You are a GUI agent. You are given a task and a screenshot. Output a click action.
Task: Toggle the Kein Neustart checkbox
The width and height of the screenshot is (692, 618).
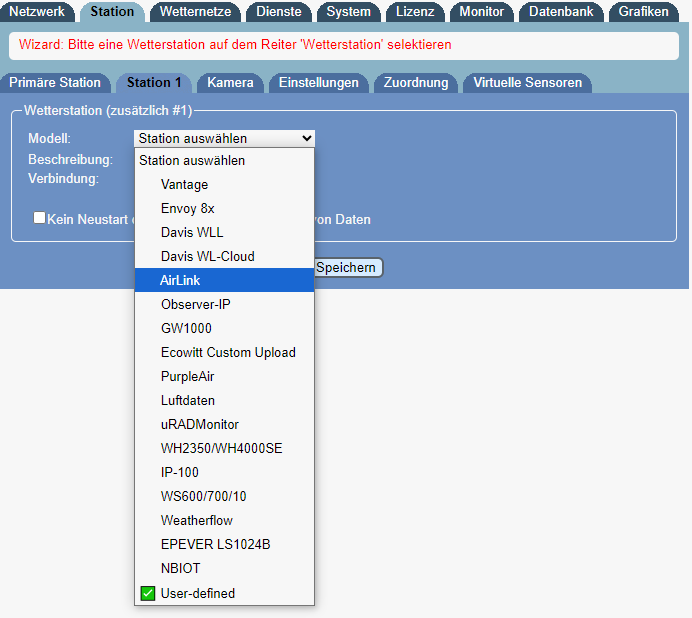[x=39, y=218]
